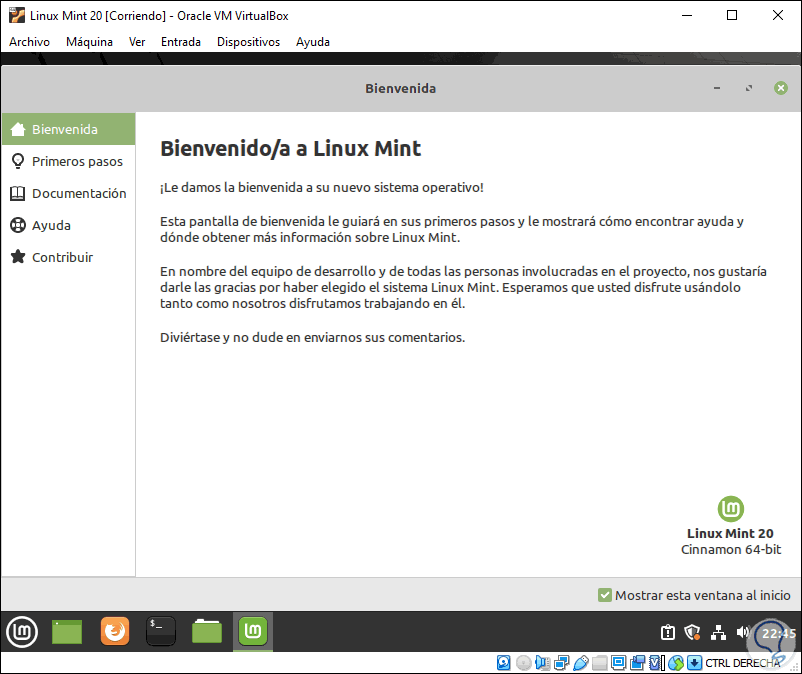This screenshot has width=802, height=674.
Task: Select the Welcome app taskbar button
Action: click(x=253, y=632)
